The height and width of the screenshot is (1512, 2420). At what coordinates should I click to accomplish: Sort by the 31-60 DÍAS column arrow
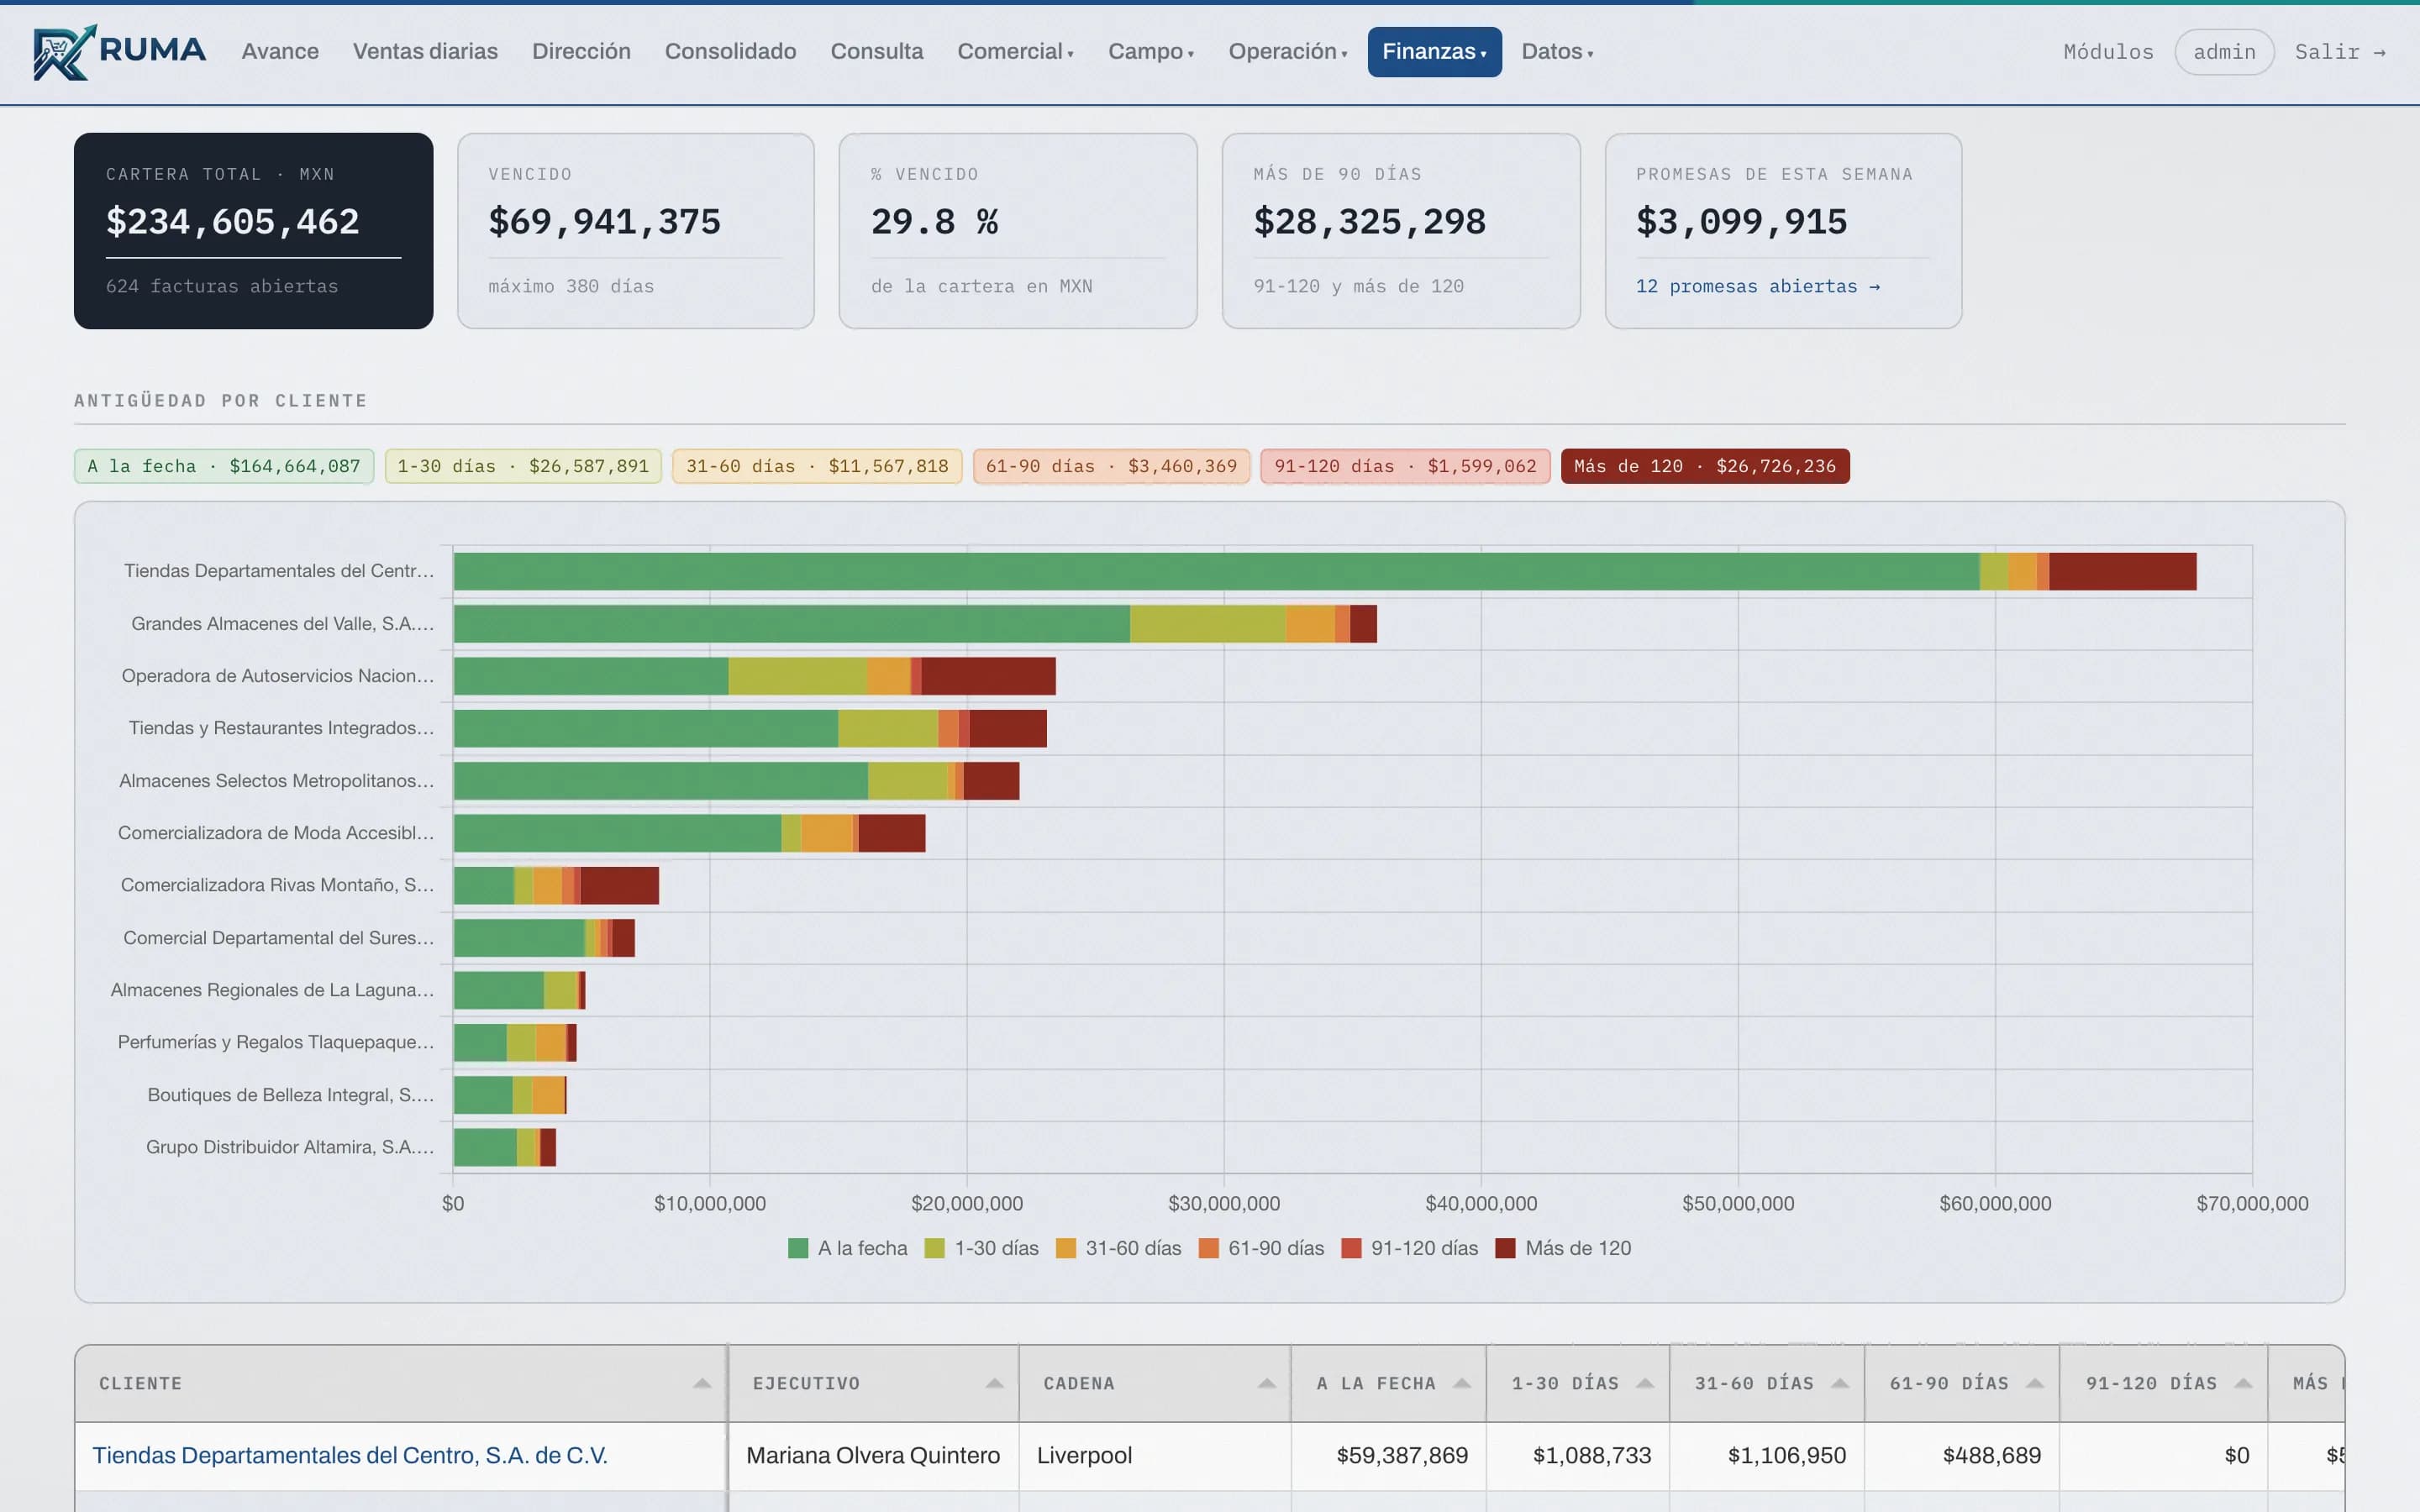click(x=1840, y=1384)
